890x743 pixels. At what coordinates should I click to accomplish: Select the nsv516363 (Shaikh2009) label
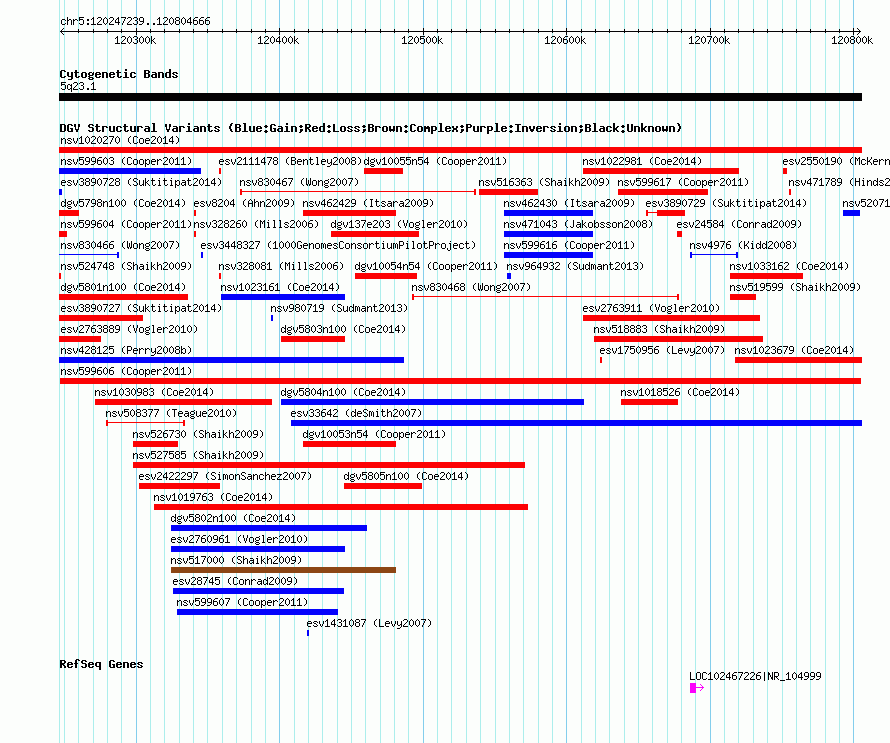coord(544,182)
